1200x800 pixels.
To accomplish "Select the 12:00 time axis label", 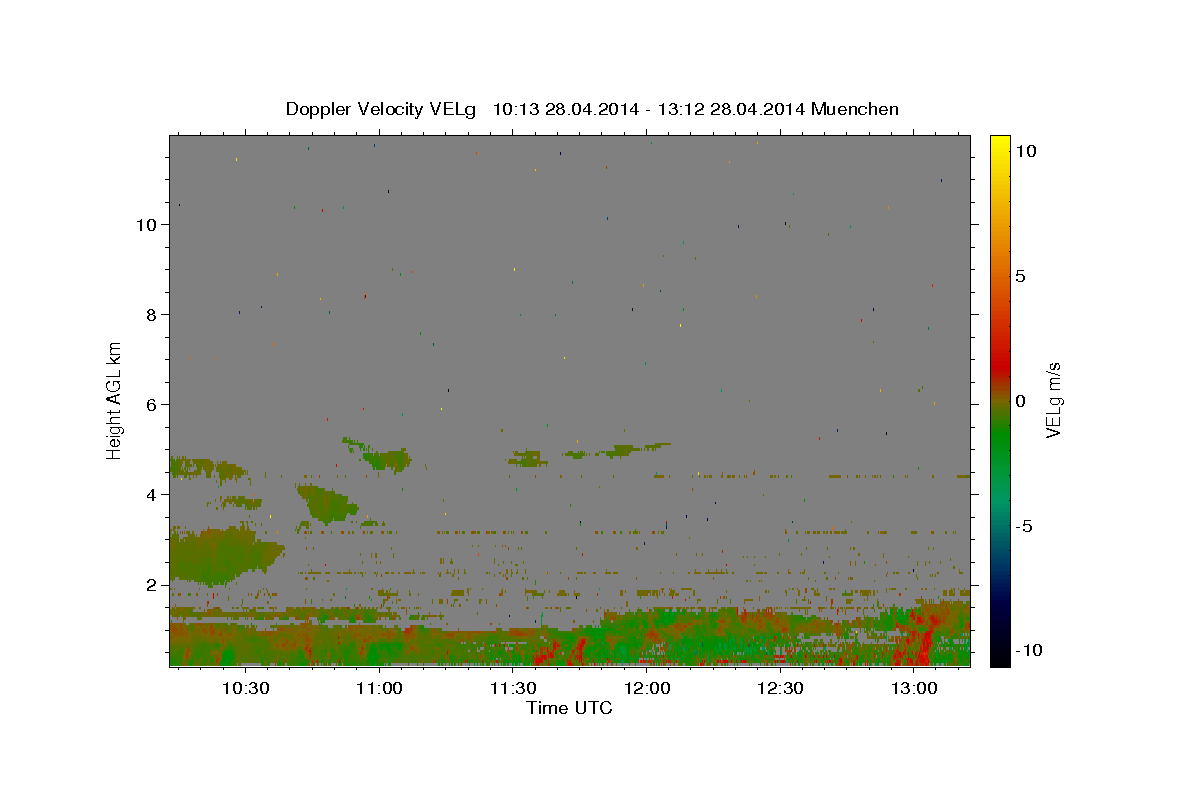I will click(x=647, y=689).
